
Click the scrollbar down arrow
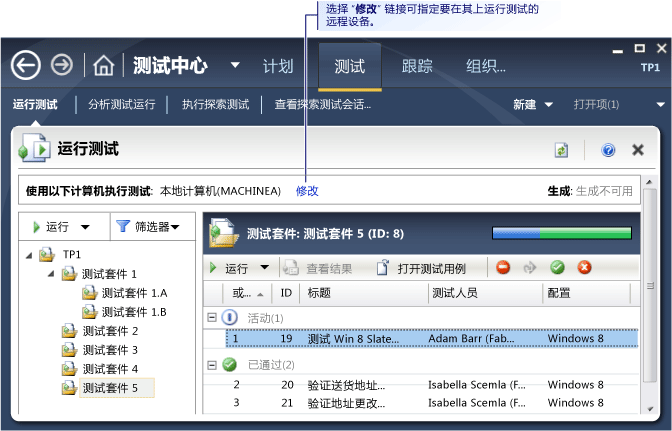[650, 409]
